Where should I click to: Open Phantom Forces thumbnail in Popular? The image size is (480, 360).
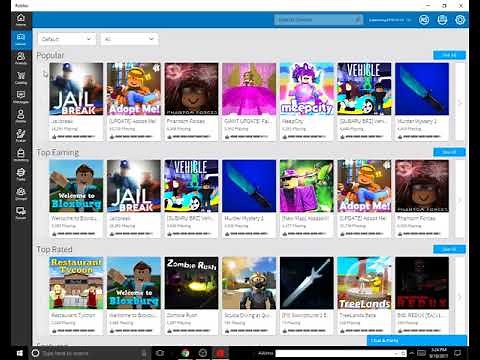pyautogui.click(x=191, y=89)
